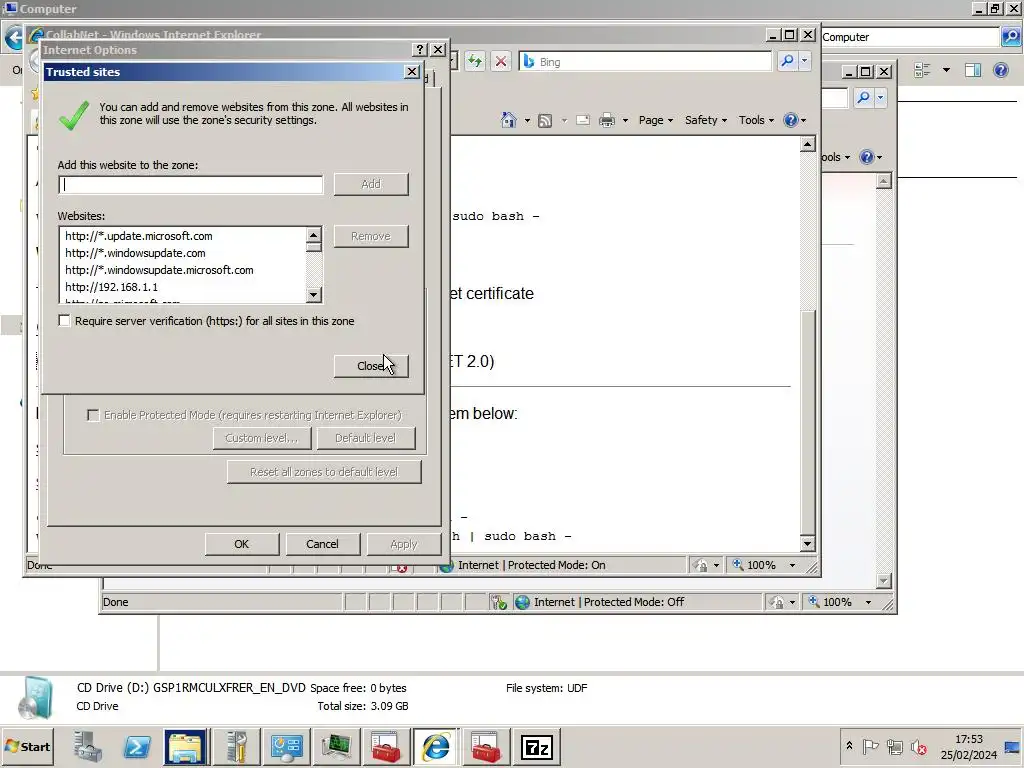
Task: Toggle the preview pane icon in Explorer
Action: click(973, 70)
